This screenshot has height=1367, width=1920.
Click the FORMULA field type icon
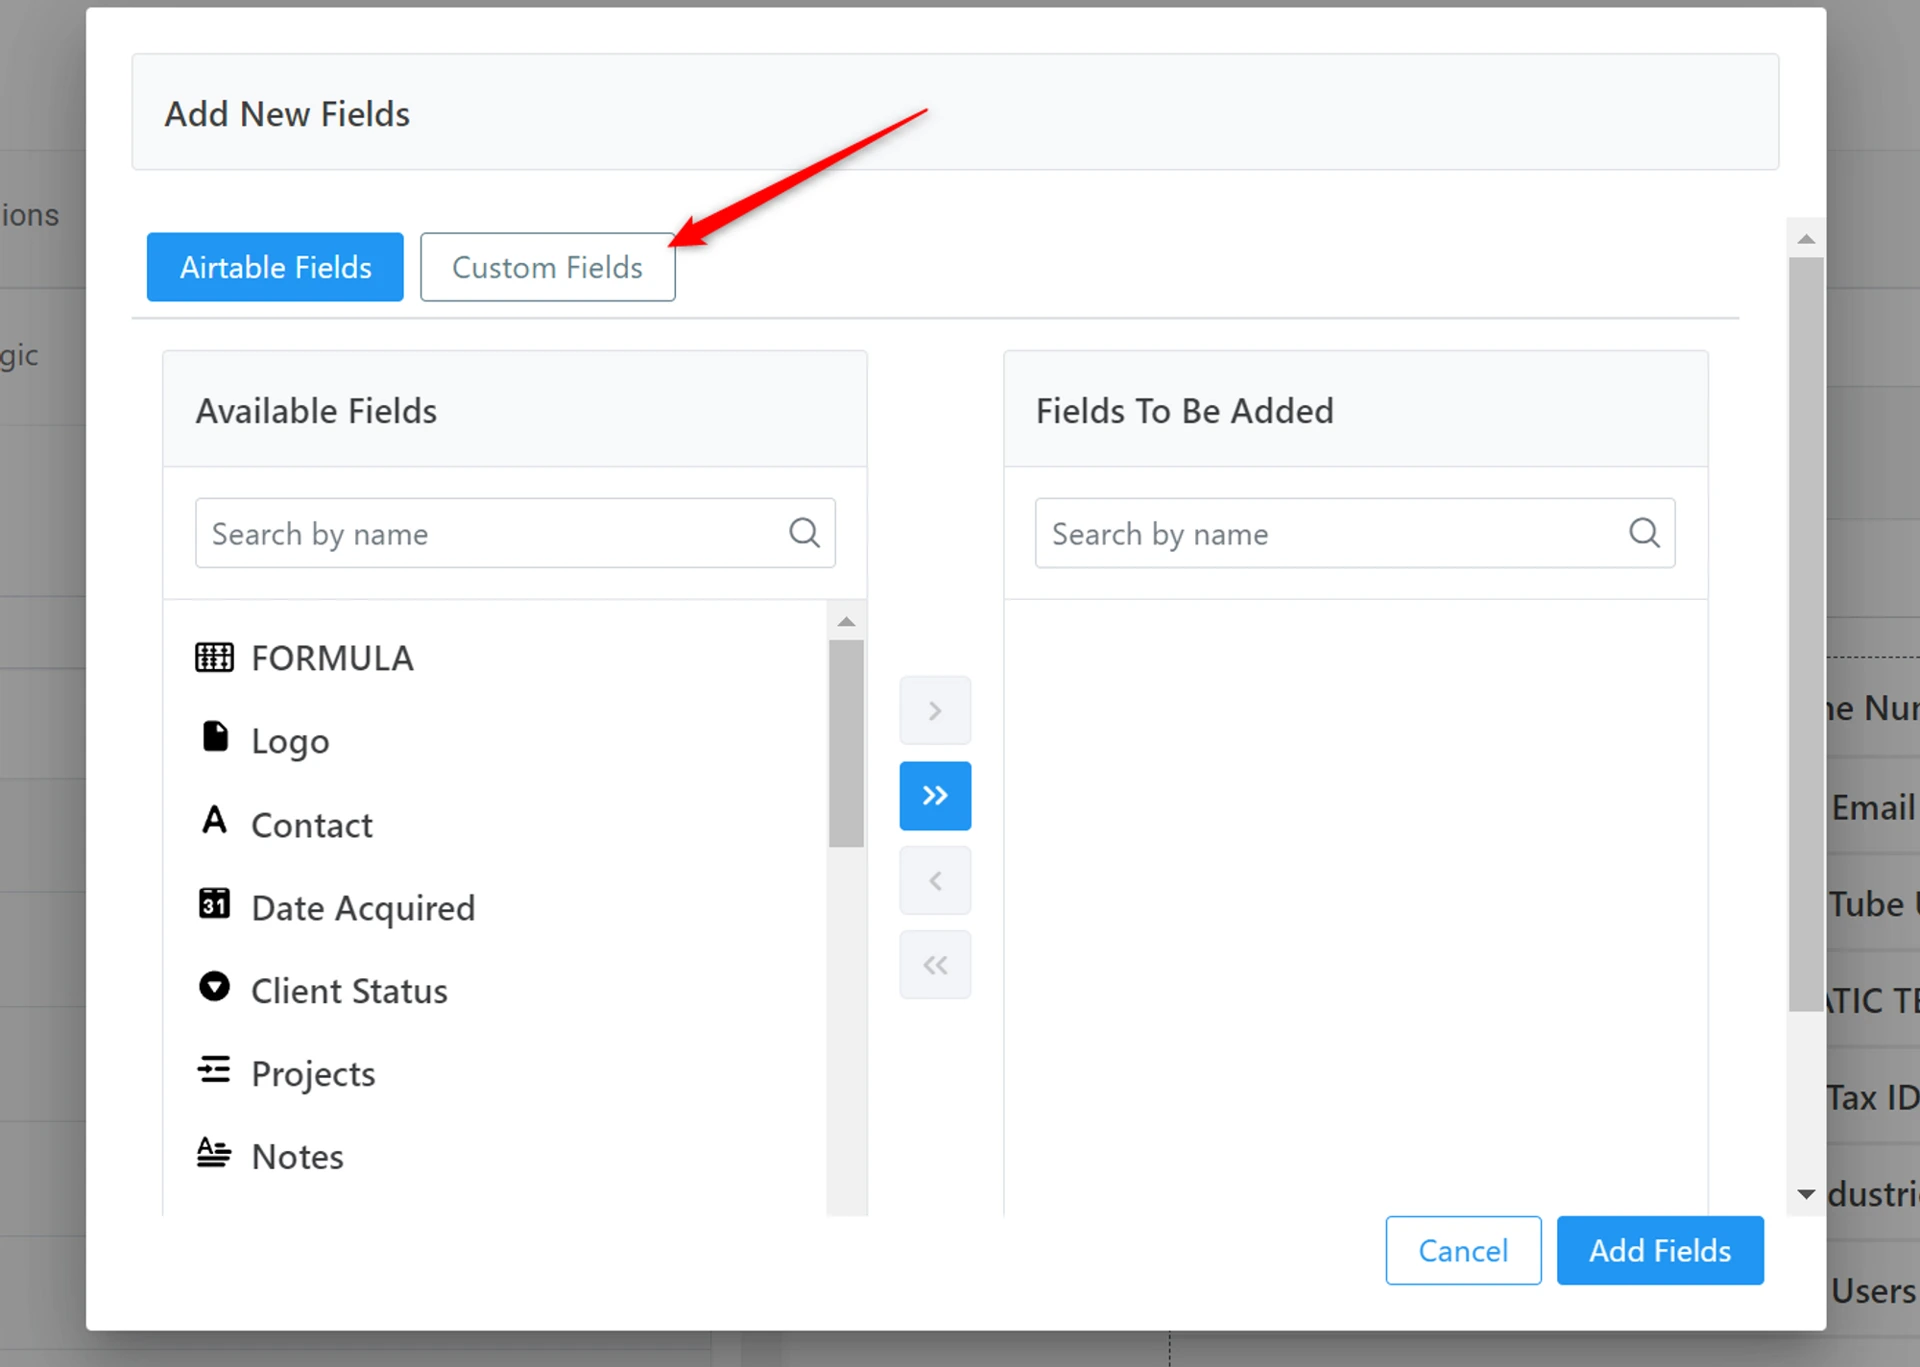click(x=214, y=658)
